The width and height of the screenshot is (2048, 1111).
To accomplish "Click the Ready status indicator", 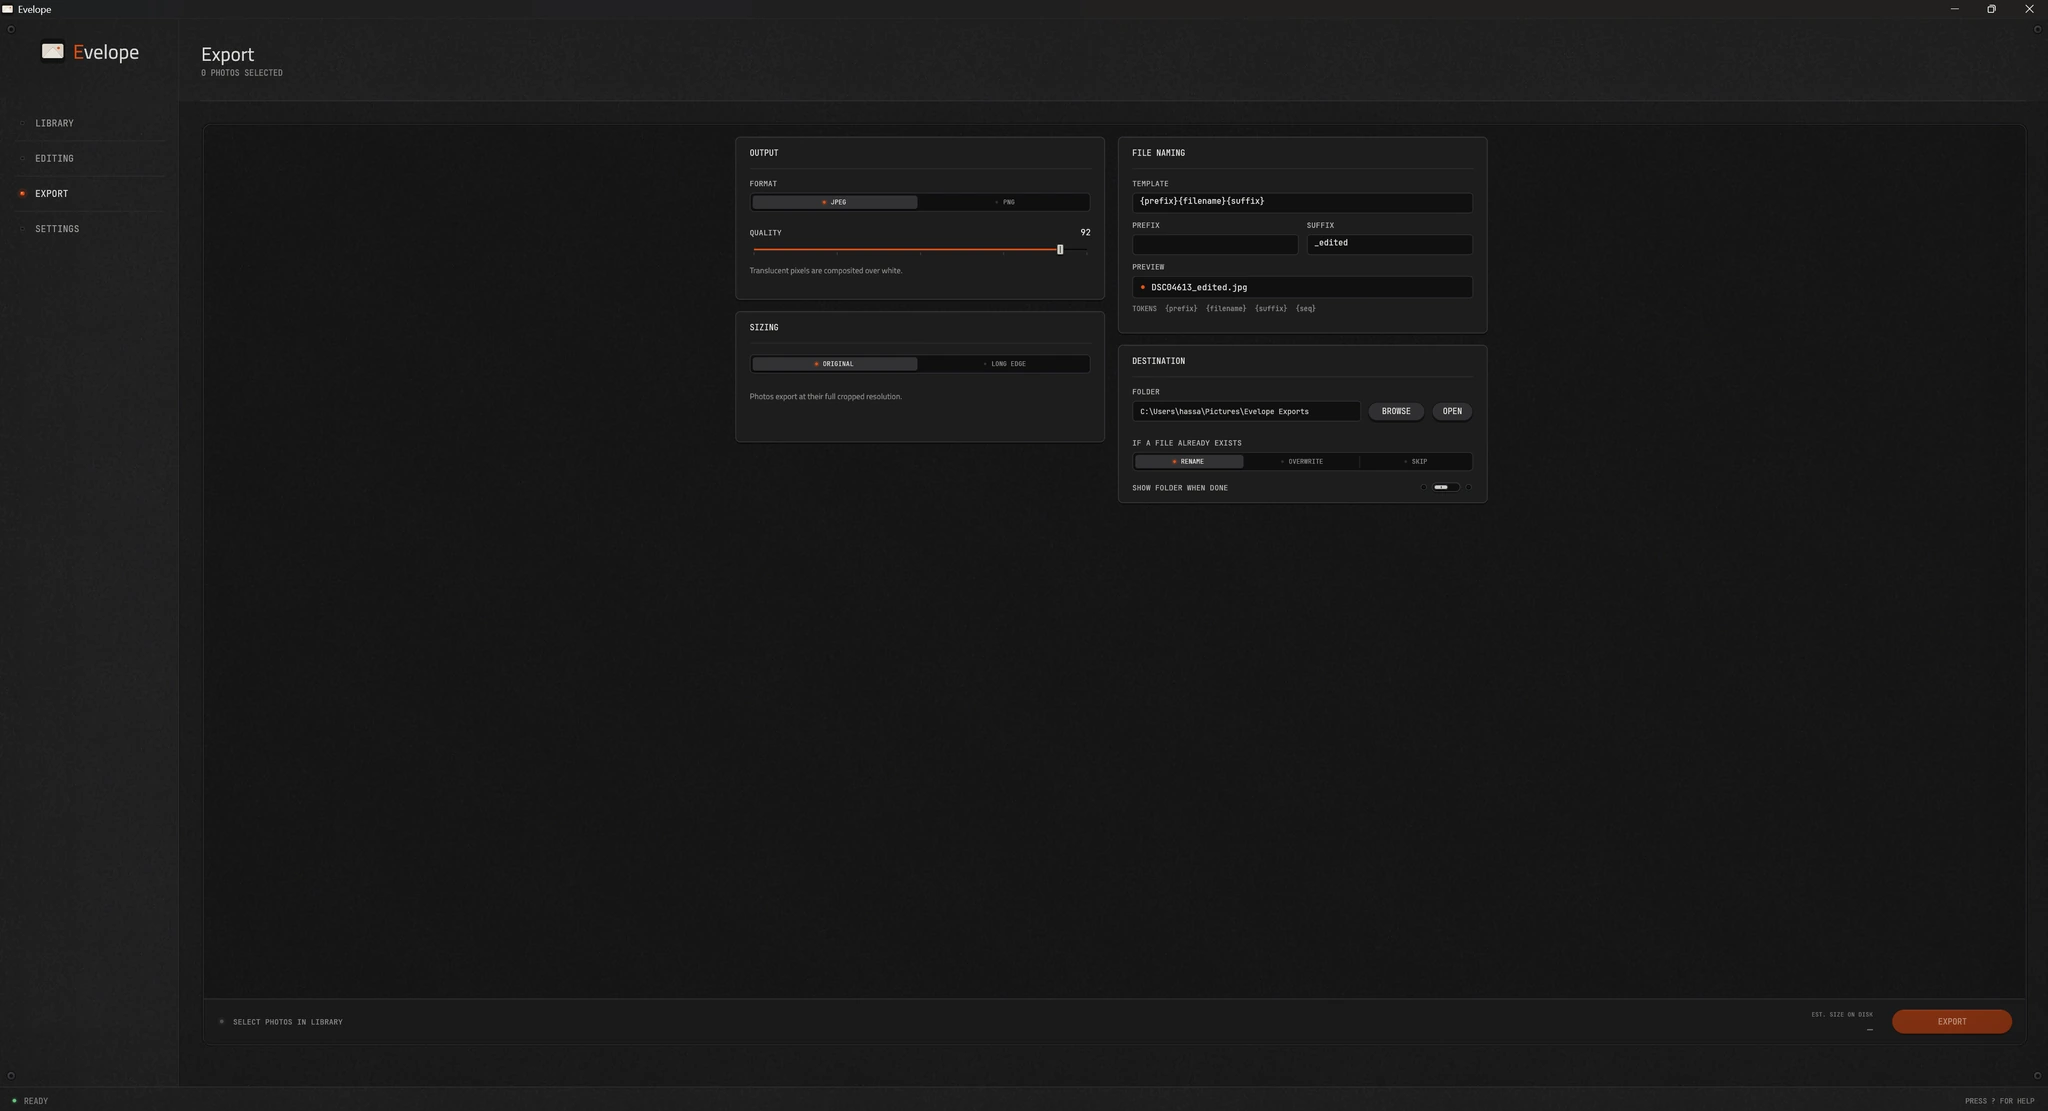I will [30, 1101].
